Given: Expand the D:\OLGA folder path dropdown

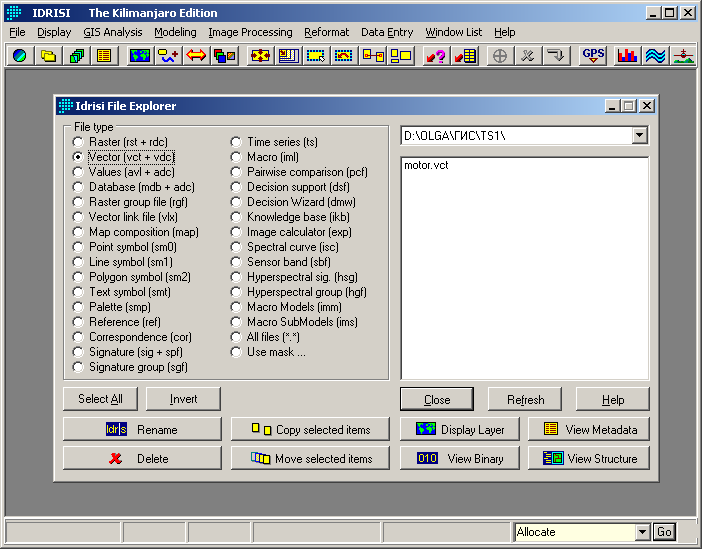Looking at the screenshot, I should coord(640,135).
